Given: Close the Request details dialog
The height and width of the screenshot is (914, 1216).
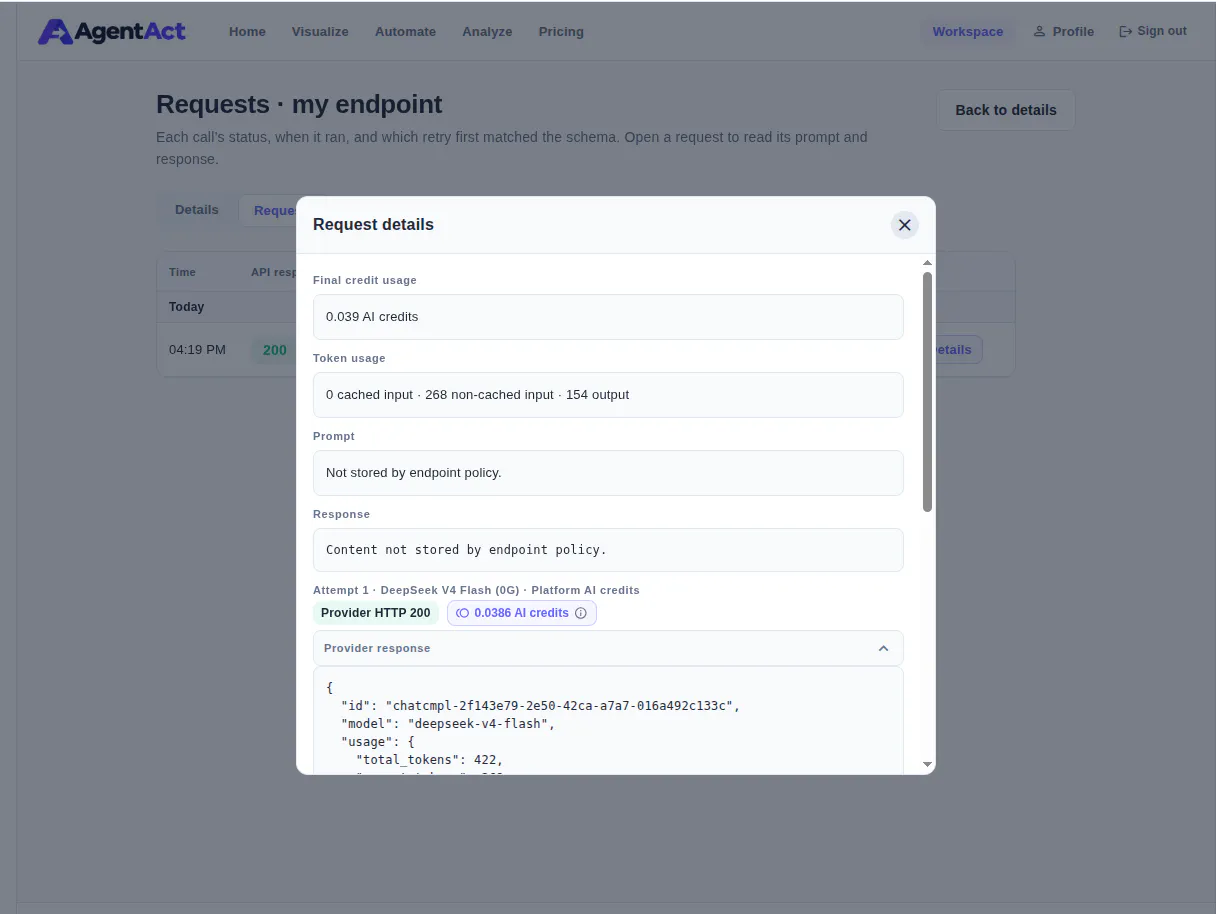Looking at the screenshot, I should (x=905, y=225).
